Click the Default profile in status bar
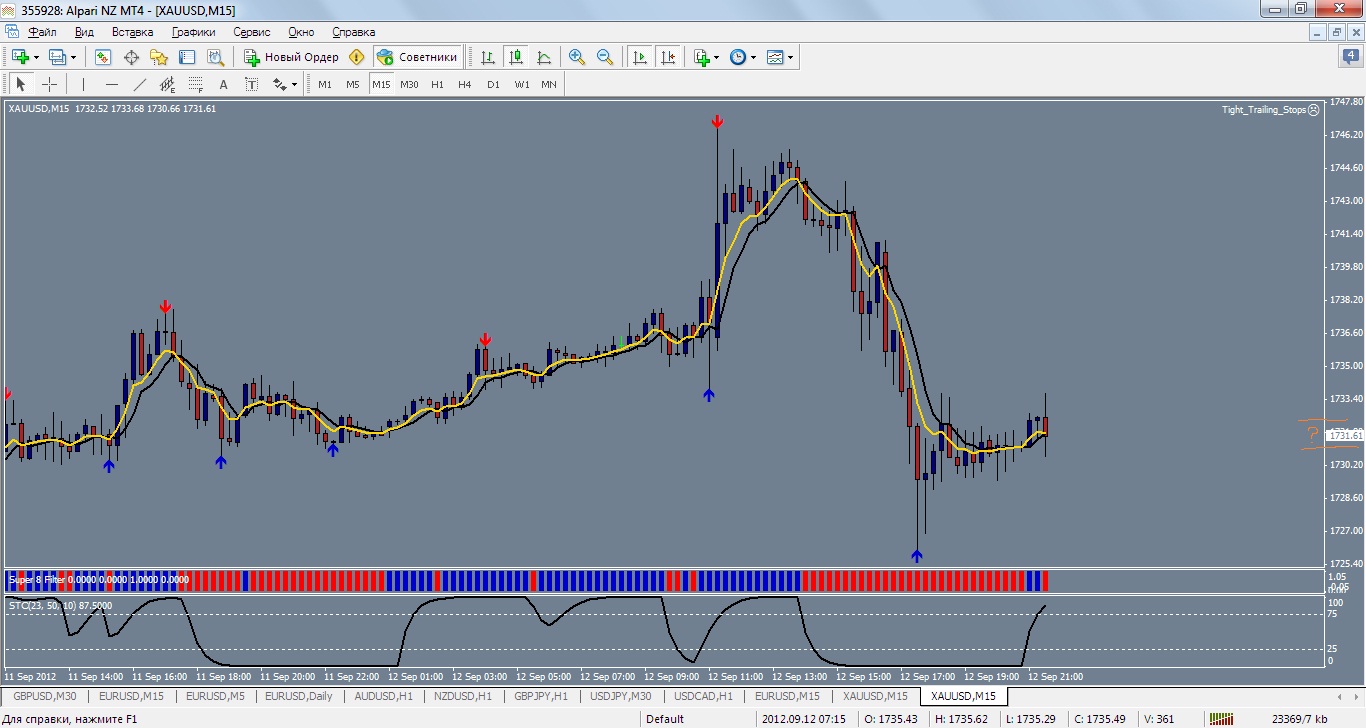The height and width of the screenshot is (728, 1366). tap(665, 718)
